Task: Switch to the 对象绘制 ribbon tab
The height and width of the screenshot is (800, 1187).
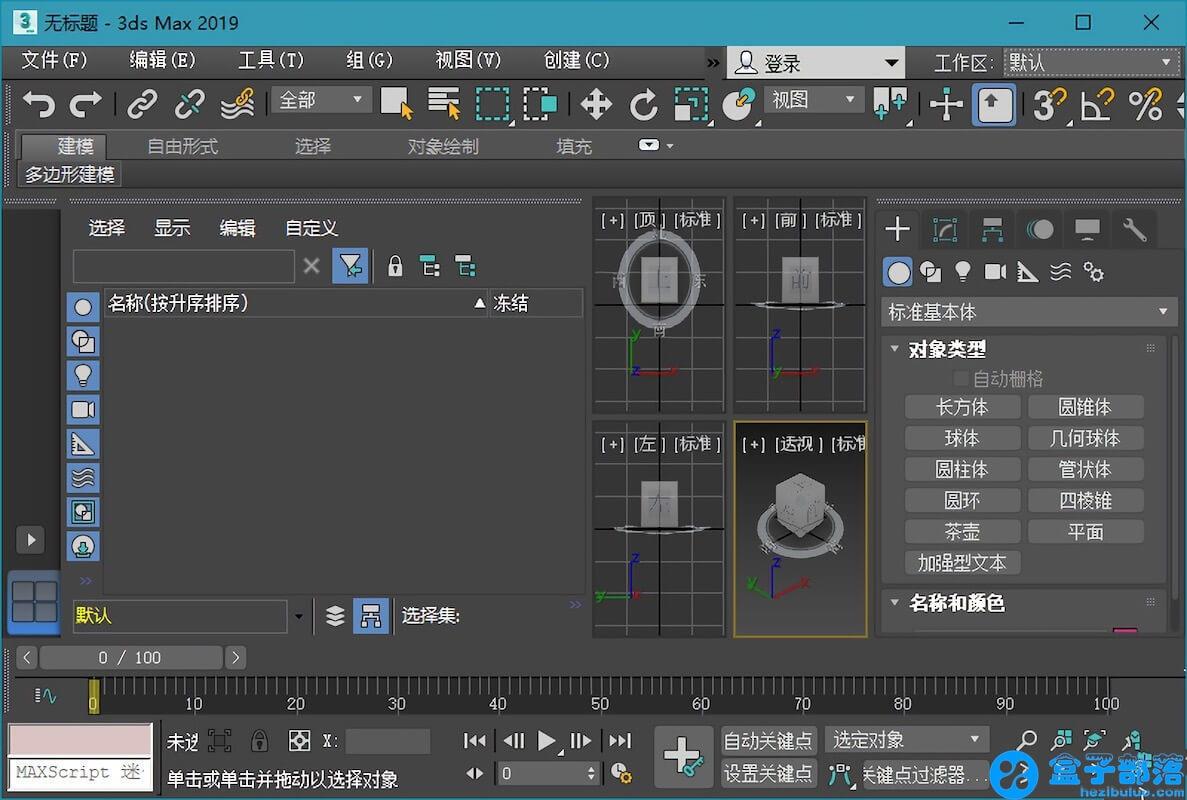Action: click(443, 146)
